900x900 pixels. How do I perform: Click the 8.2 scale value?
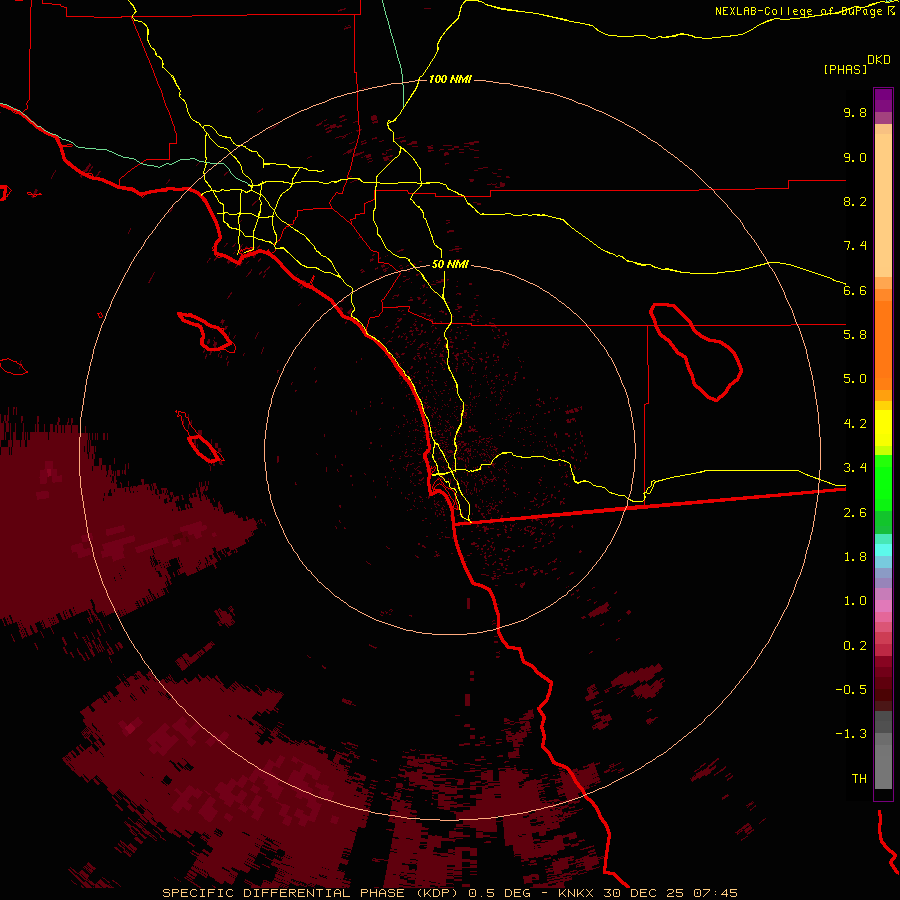pos(855,201)
